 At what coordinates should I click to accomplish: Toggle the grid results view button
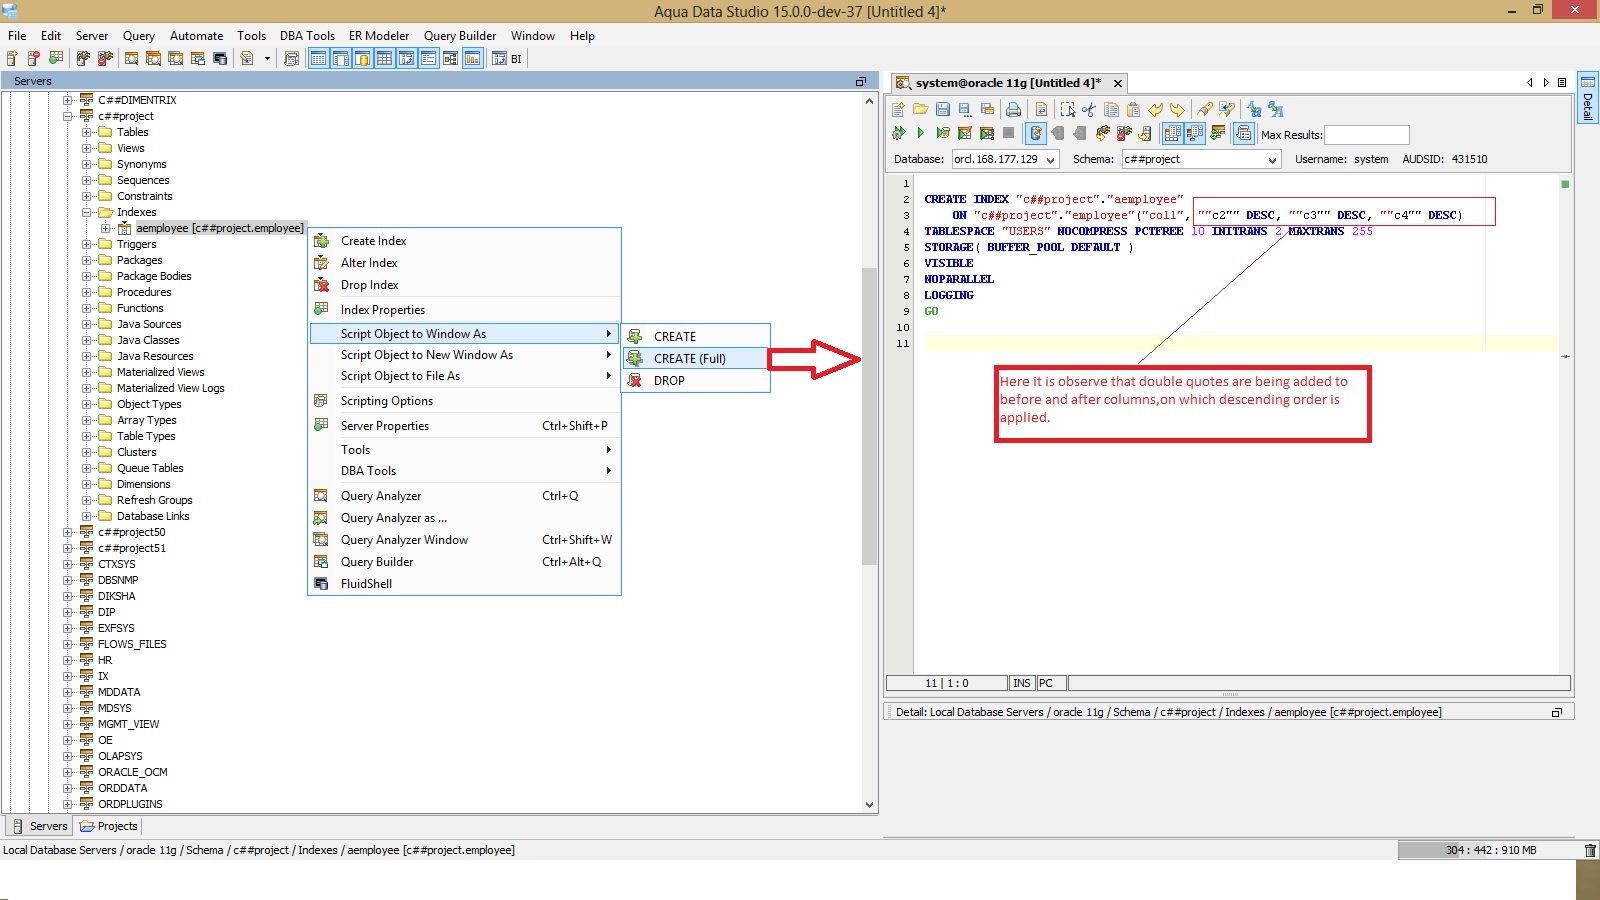click(1172, 133)
